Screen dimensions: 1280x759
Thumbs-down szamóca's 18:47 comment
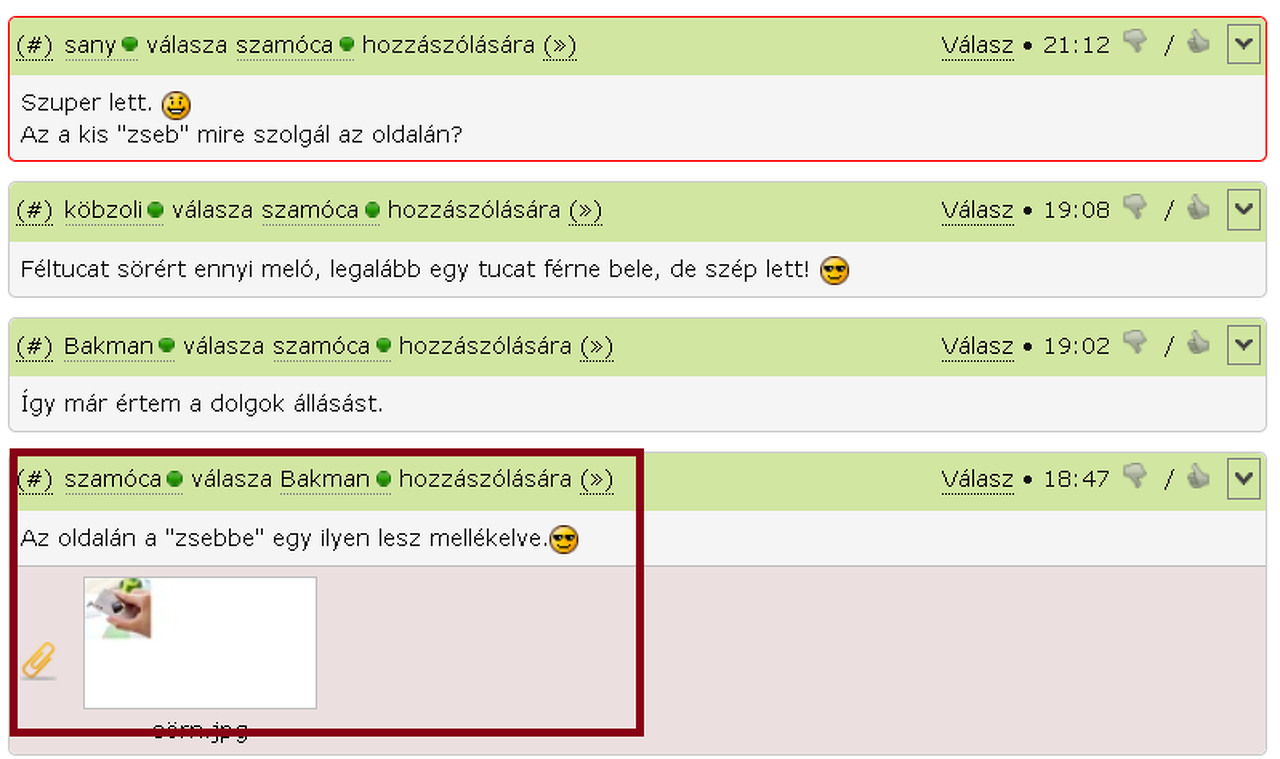(x=1135, y=476)
